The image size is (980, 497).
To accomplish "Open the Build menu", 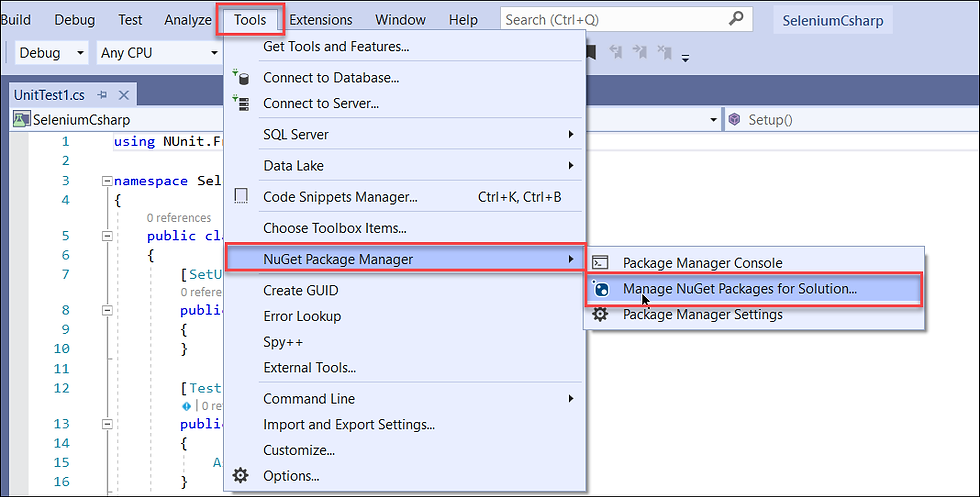I will 16,19.
